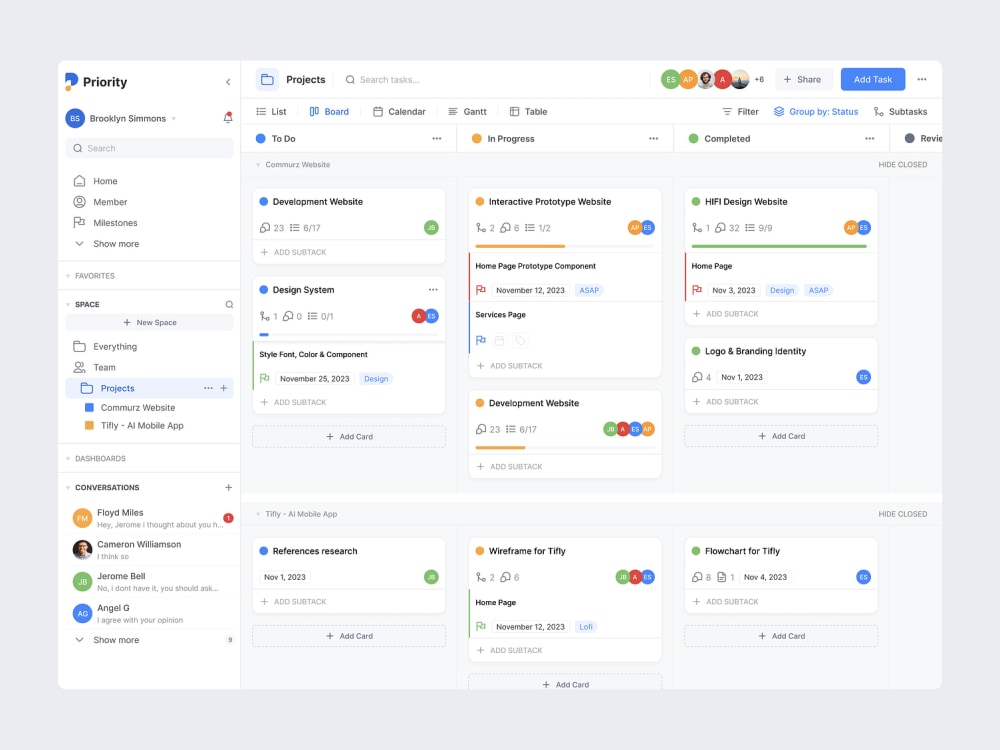Switch to Calendar view
The image size is (1000, 750).
click(399, 112)
